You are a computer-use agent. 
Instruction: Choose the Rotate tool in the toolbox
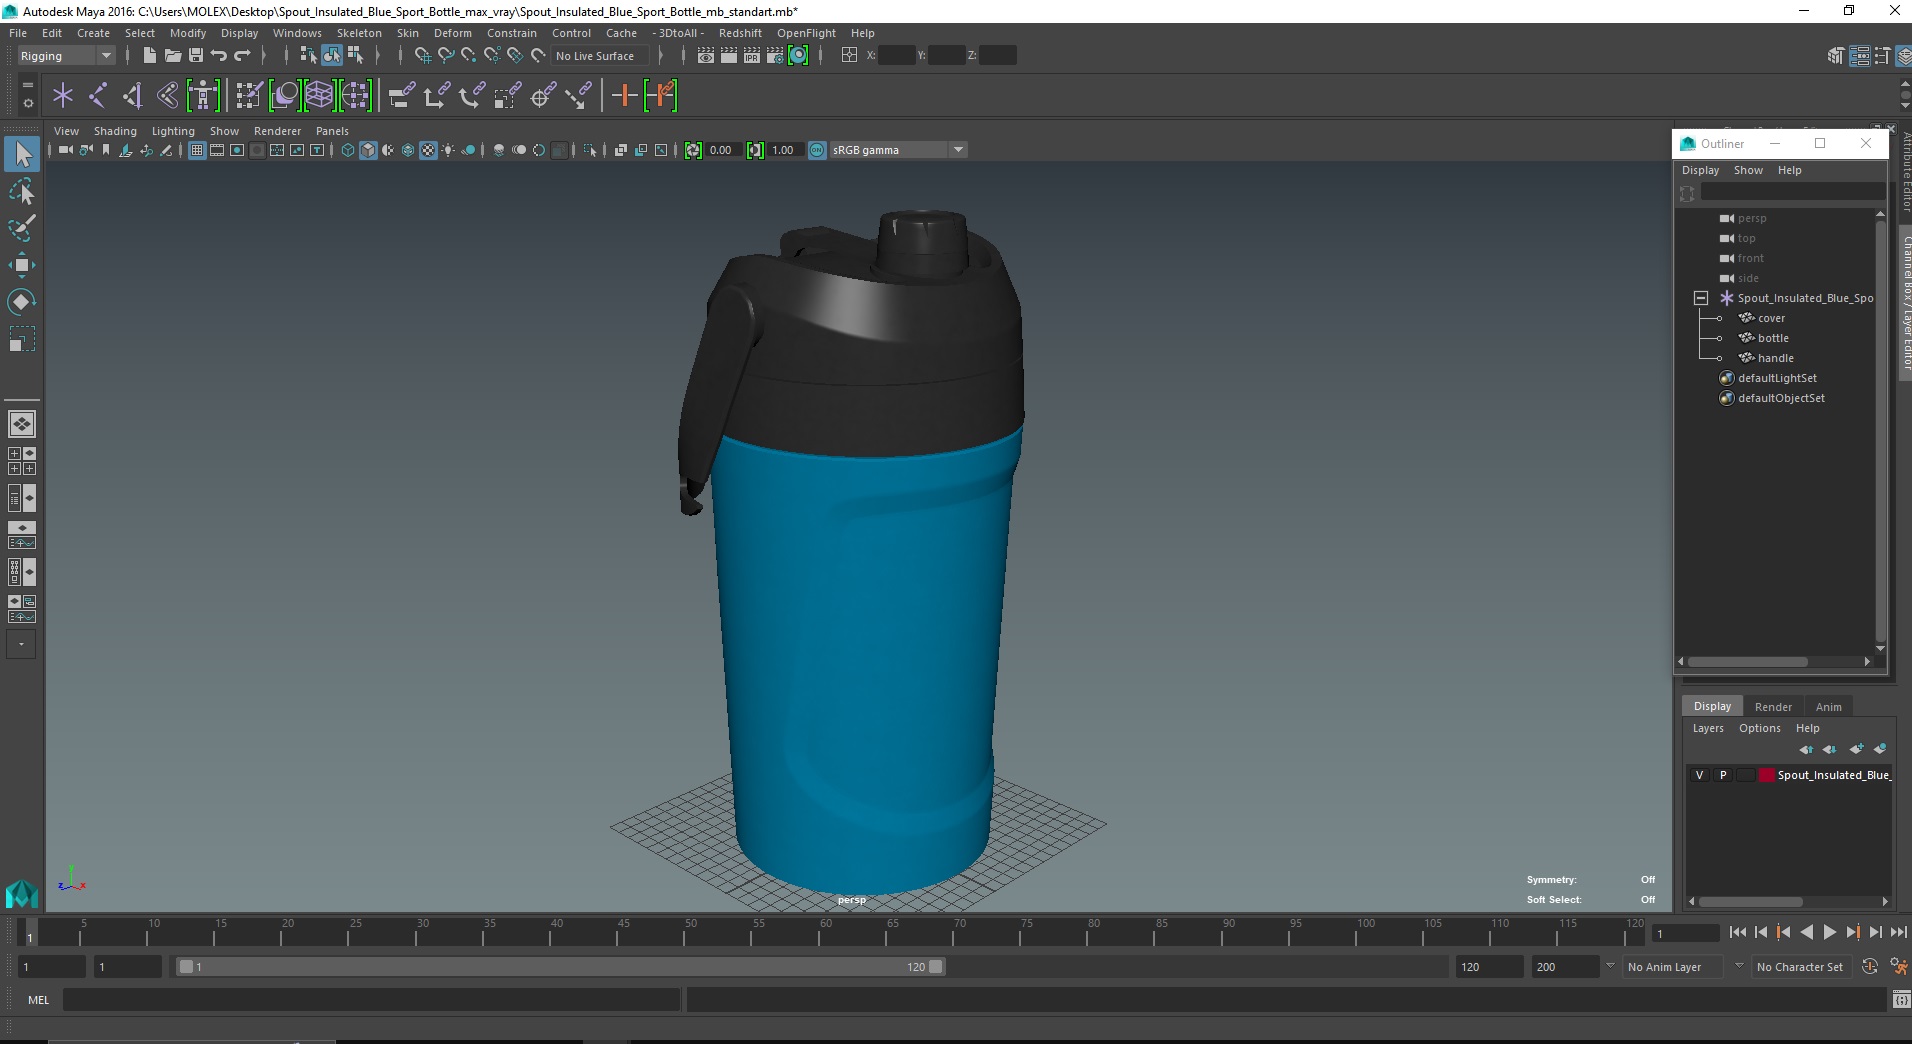coord(22,301)
